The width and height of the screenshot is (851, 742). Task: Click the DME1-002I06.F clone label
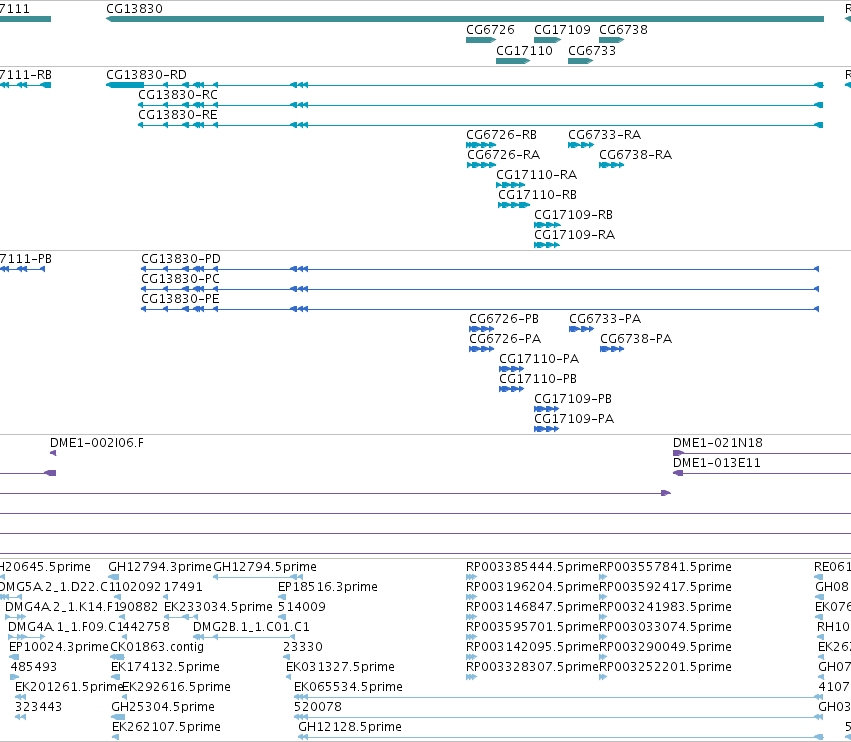97,443
